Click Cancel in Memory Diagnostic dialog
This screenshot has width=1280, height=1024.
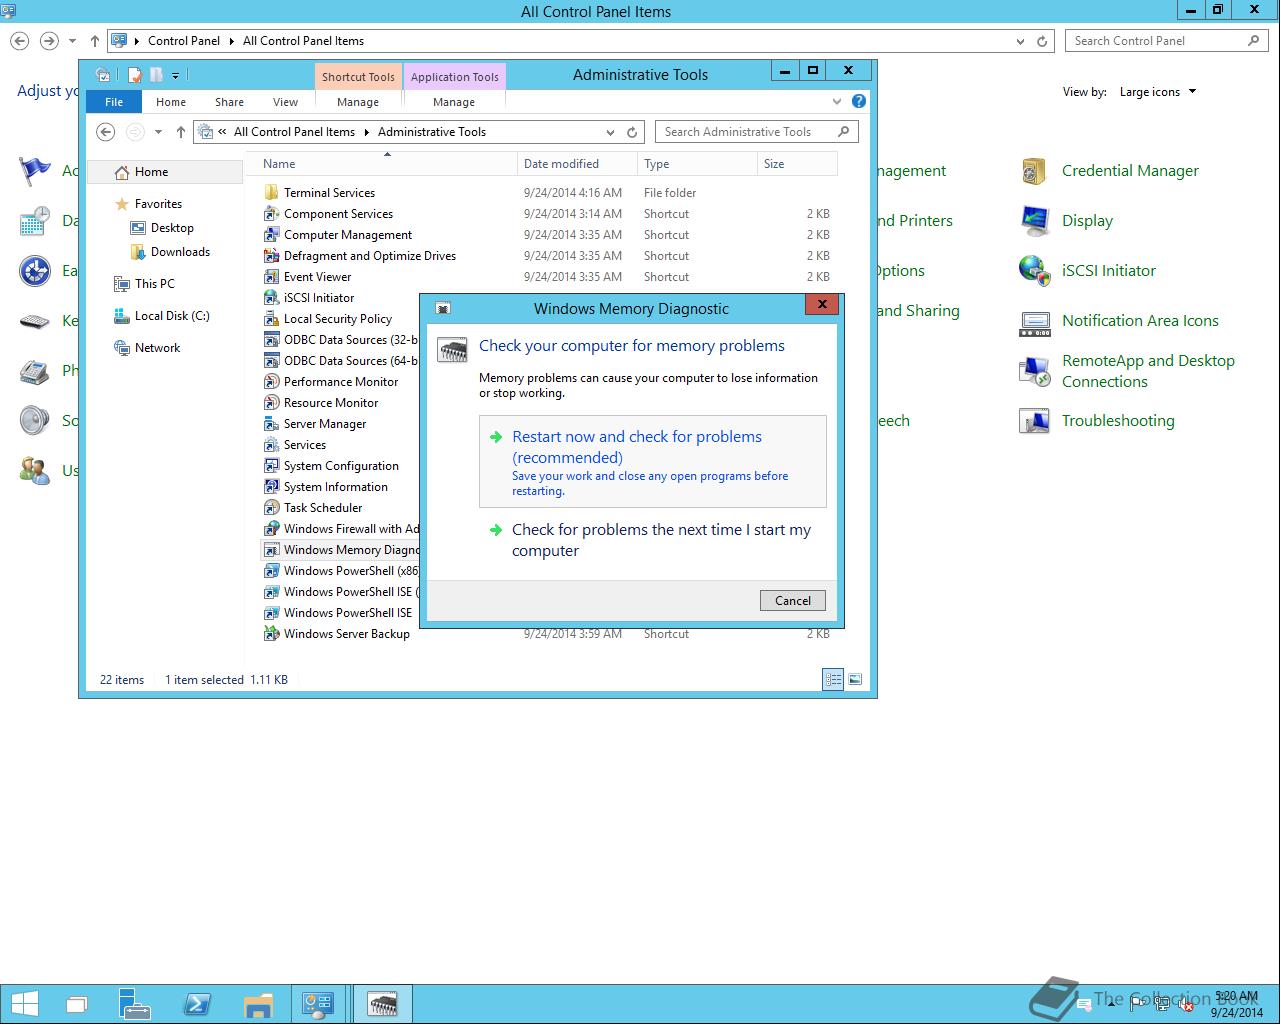coord(793,600)
